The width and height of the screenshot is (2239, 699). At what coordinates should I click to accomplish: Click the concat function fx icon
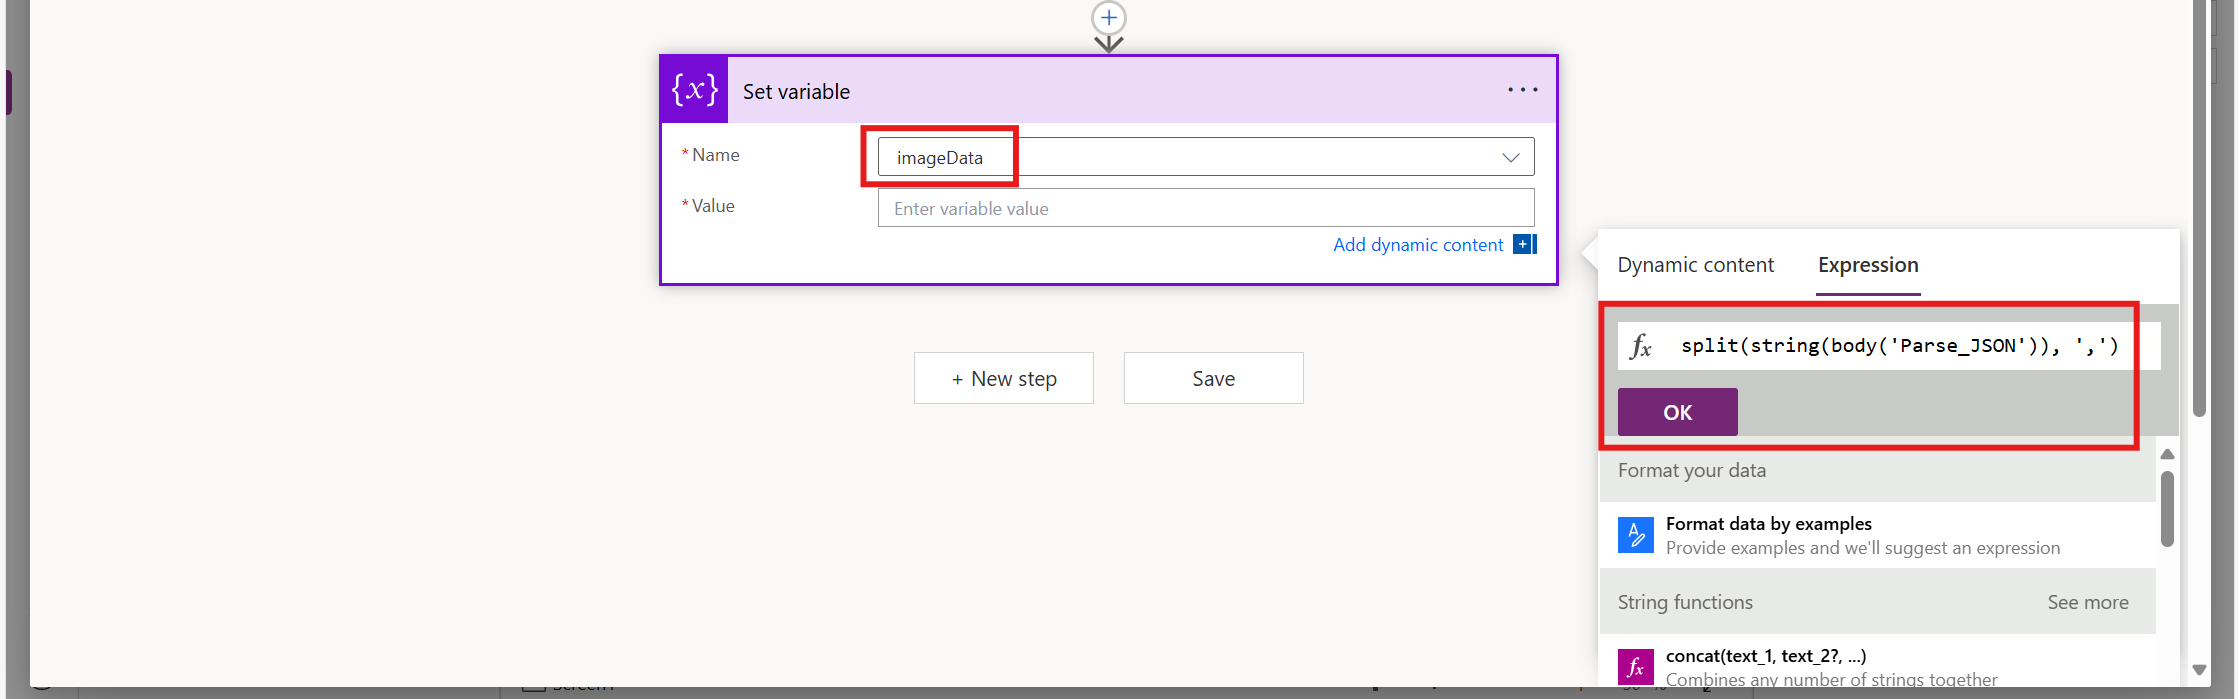pos(1636,667)
